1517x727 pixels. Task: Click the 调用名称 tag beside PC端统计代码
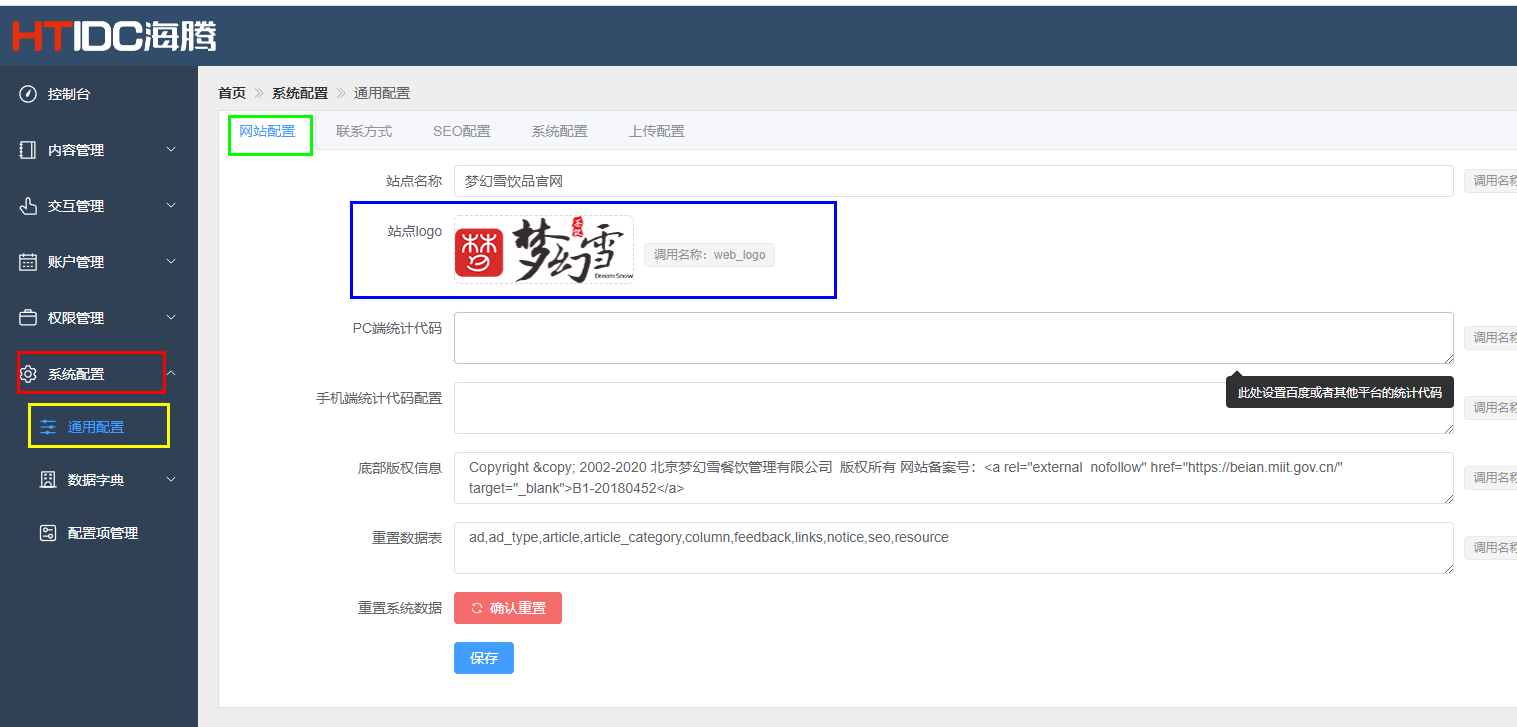1491,338
